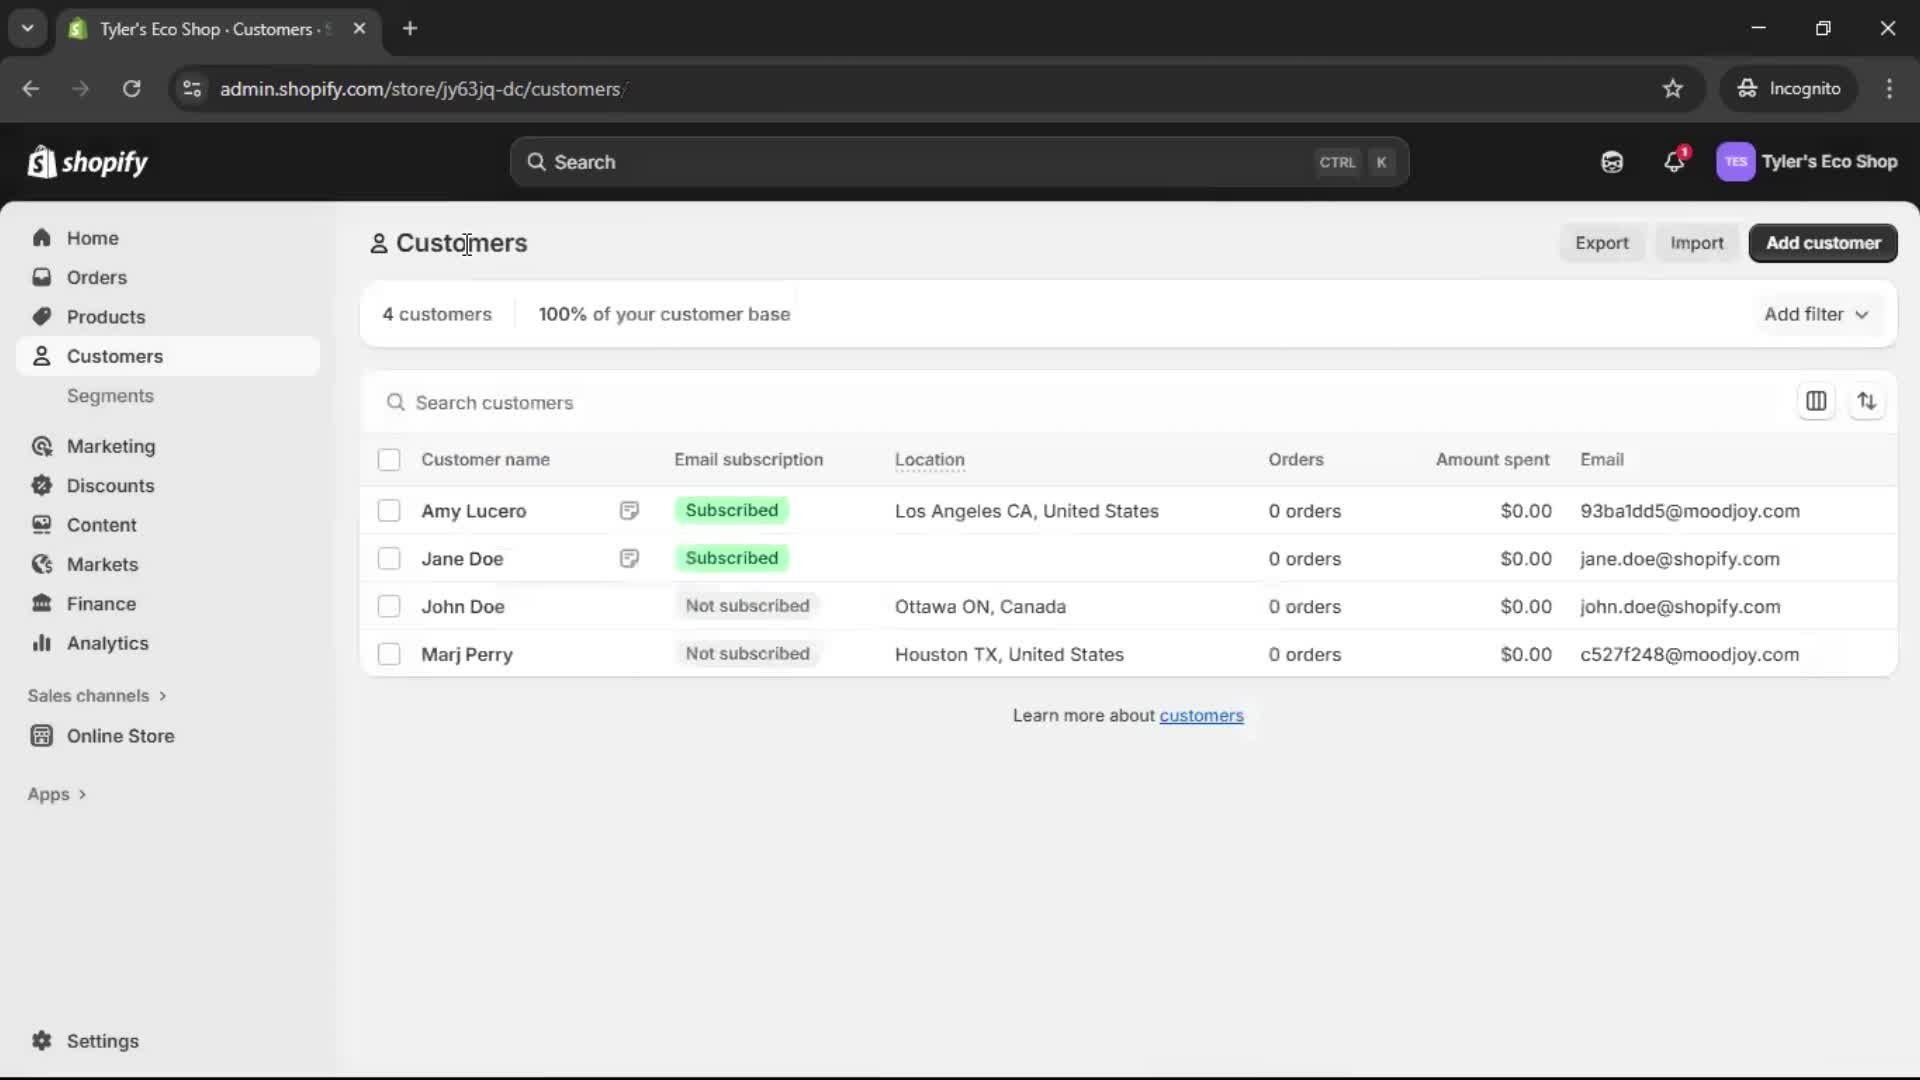The image size is (1920, 1080).
Task: Click the Add customer button
Action: tap(1822, 243)
